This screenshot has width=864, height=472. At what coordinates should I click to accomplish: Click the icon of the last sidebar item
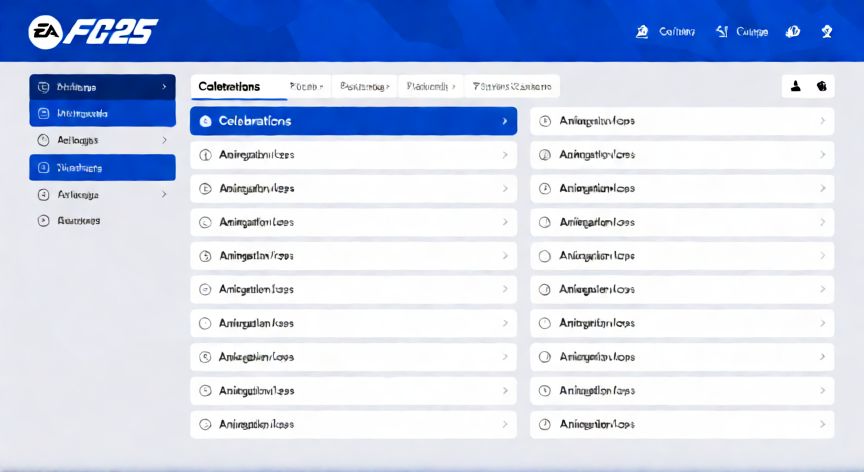pos(43,221)
